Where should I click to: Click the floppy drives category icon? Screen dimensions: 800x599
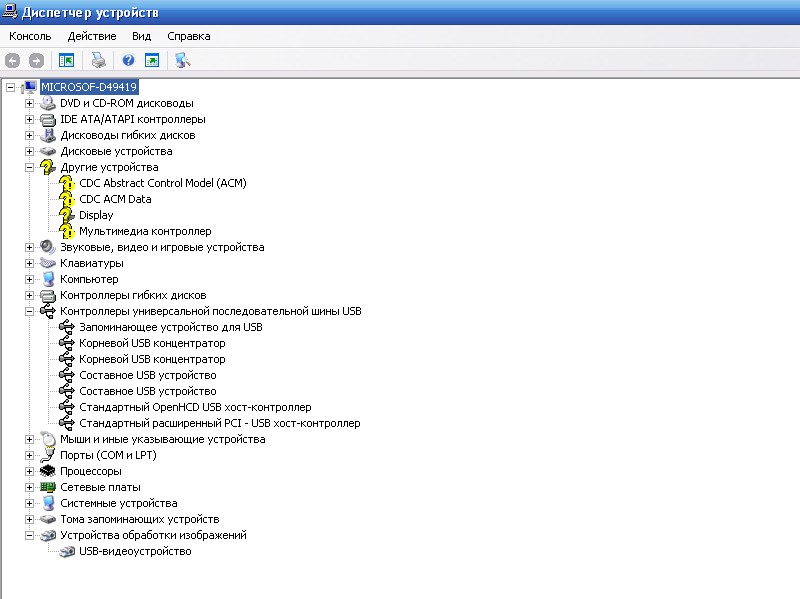(x=48, y=135)
